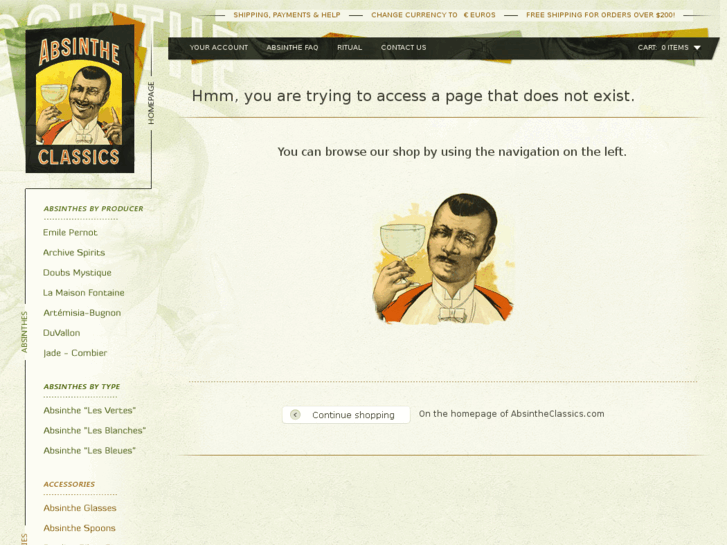The height and width of the screenshot is (545, 727).
Task: Click the Absinthes by Producer heading
Action: click(x=93, y=209)
